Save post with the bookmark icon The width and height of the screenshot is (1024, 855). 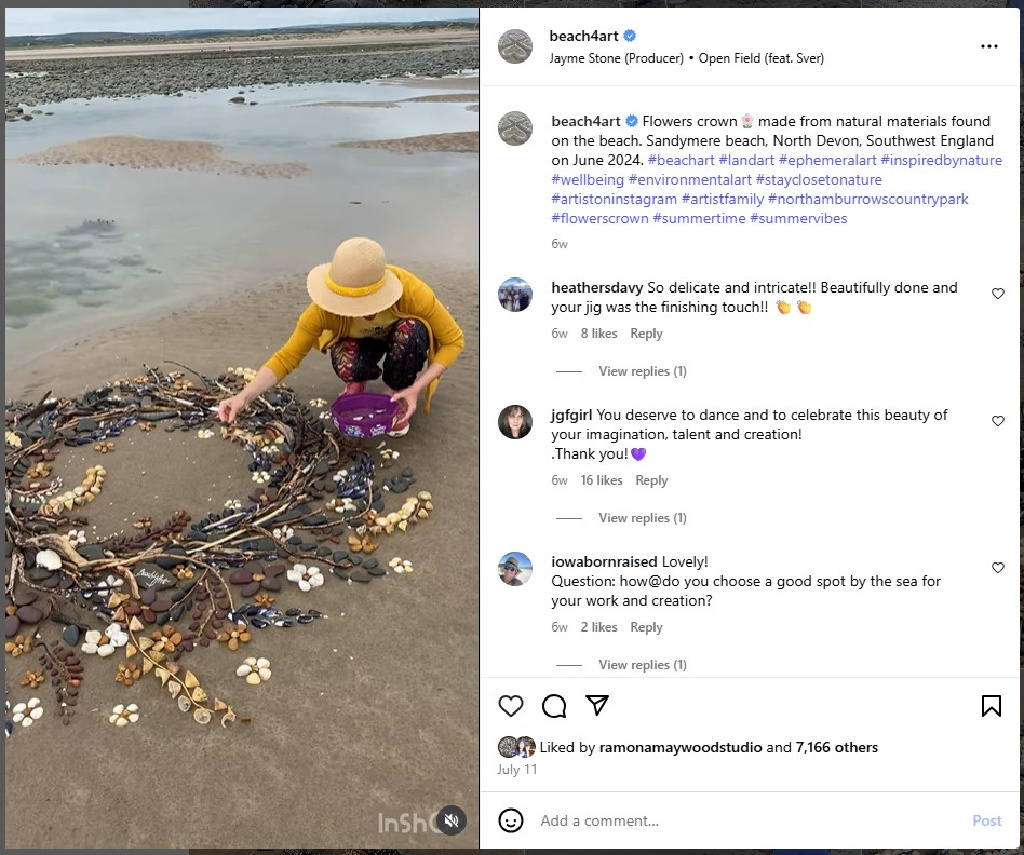[991, 706]
